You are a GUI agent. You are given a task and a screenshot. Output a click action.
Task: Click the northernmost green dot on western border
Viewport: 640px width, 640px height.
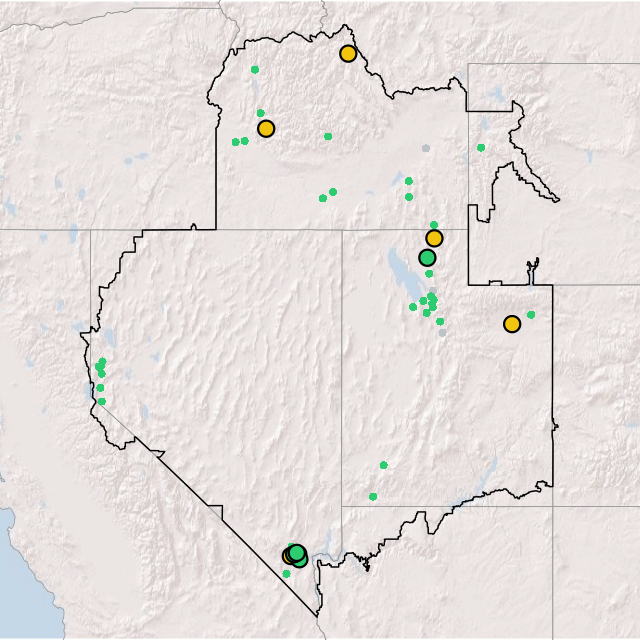[102, 361]
